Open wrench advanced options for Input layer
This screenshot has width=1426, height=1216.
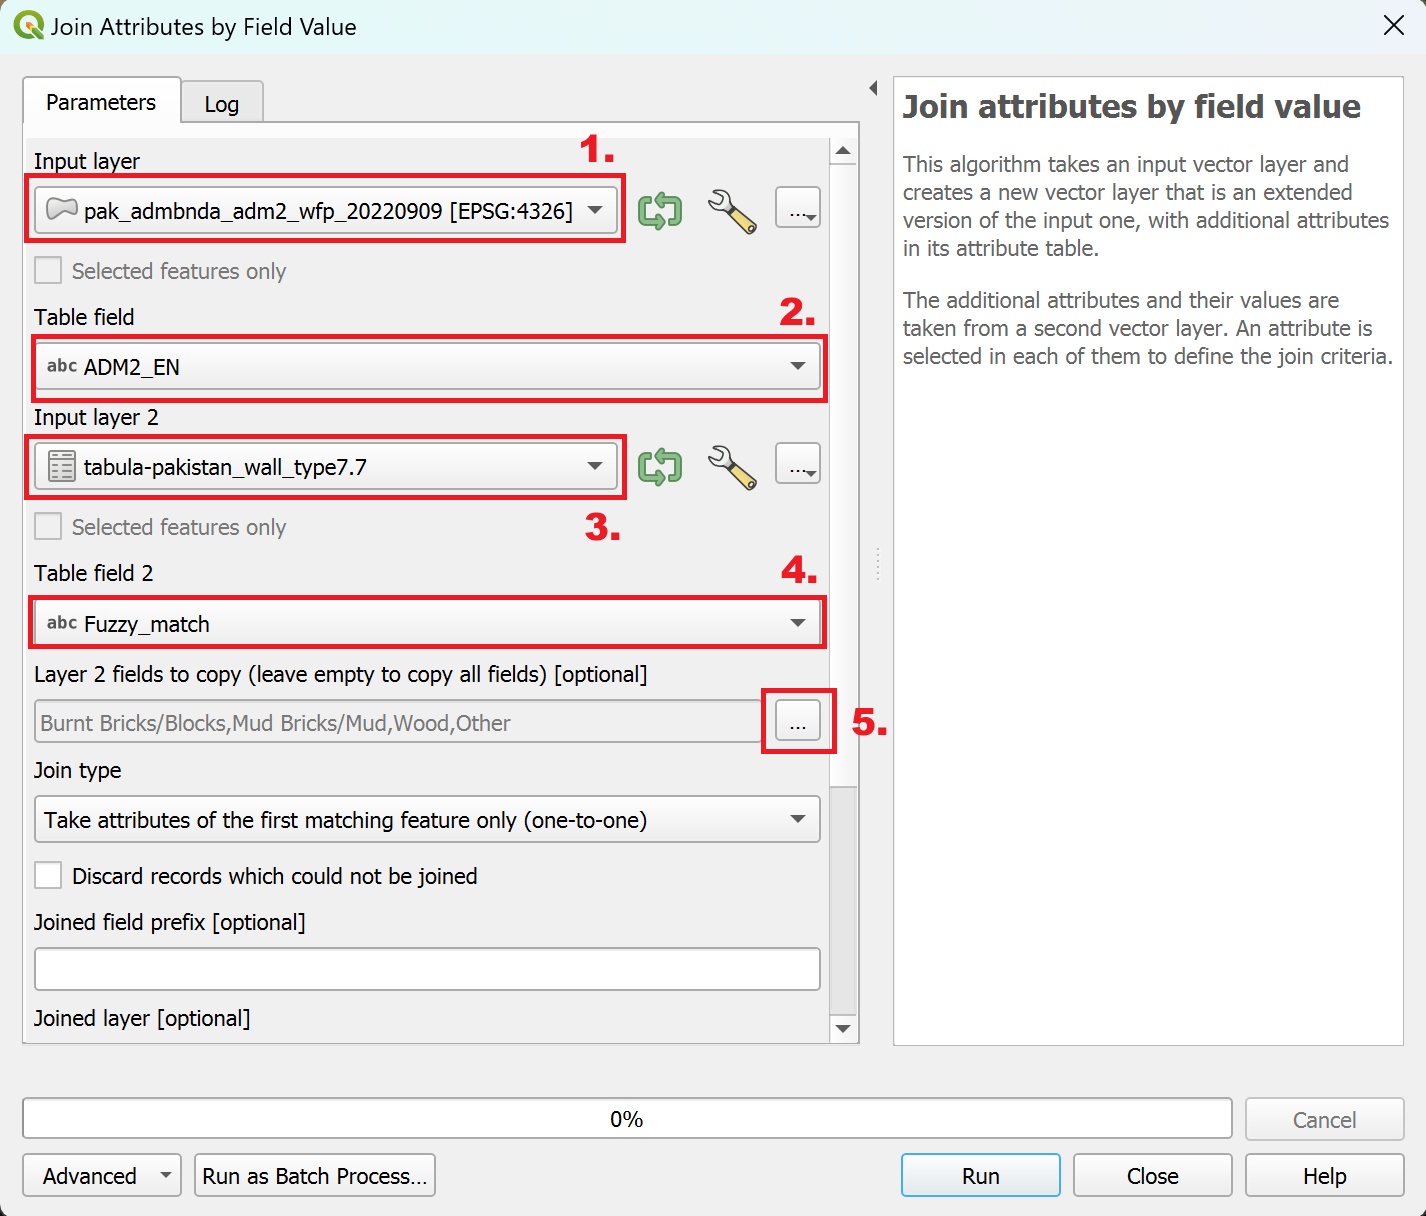pyautogui.click(x=732, y=211)
